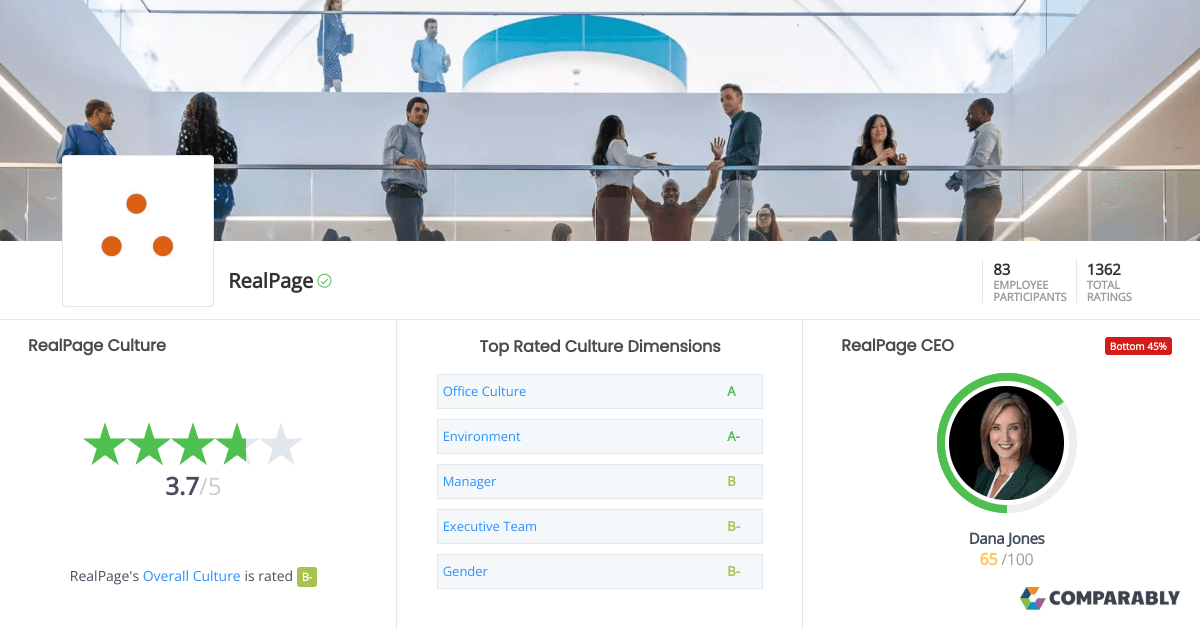Follow the Overall Culture link

click(192, 576)
